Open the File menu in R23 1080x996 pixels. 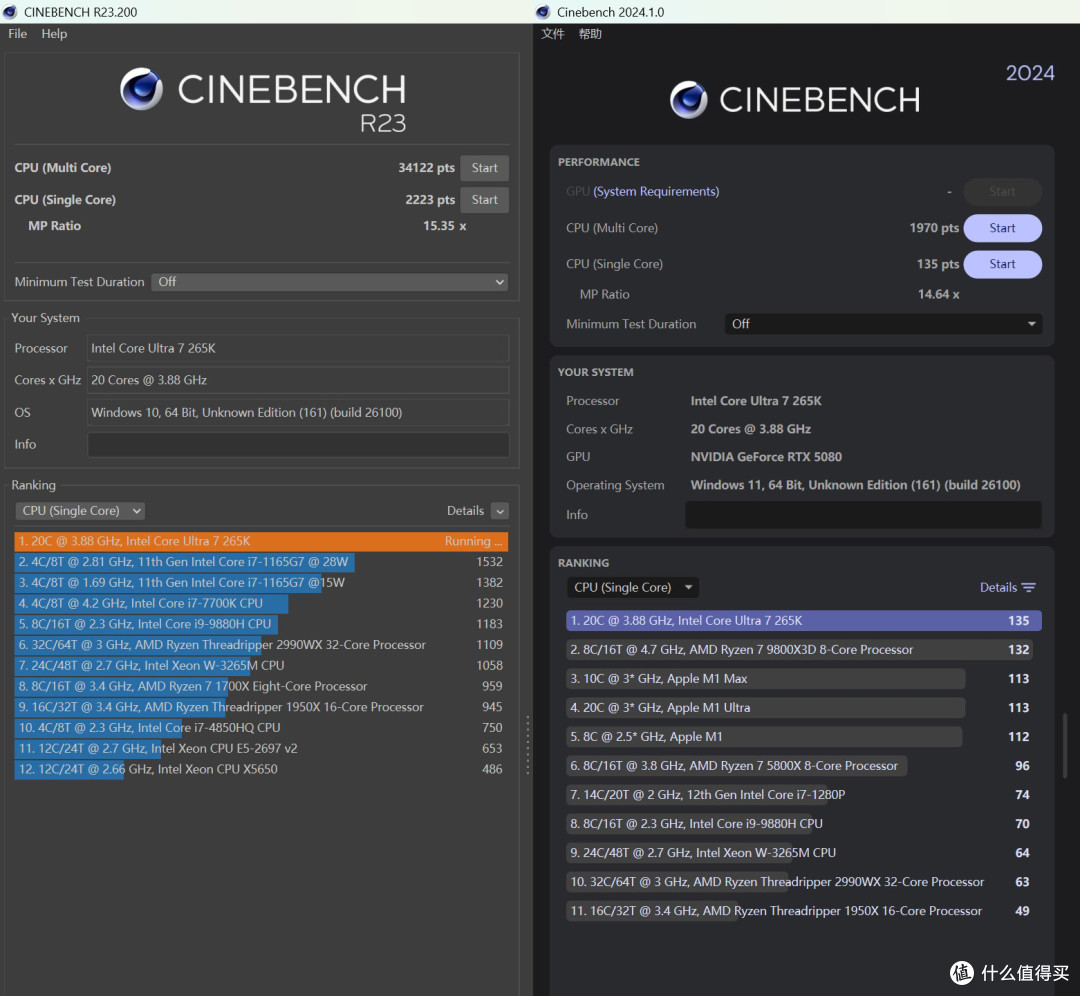(x=17, y=34)
